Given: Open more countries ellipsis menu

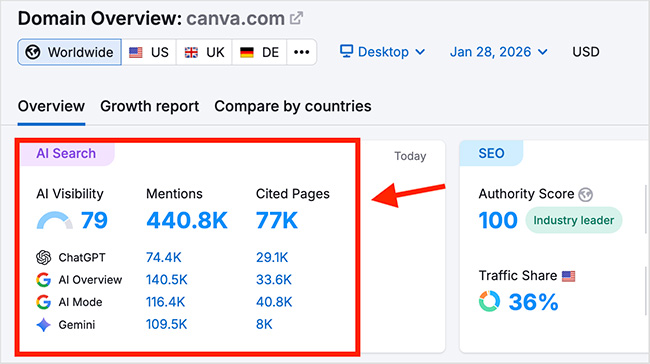Looking at the screenshot, I should click(301, 52).
